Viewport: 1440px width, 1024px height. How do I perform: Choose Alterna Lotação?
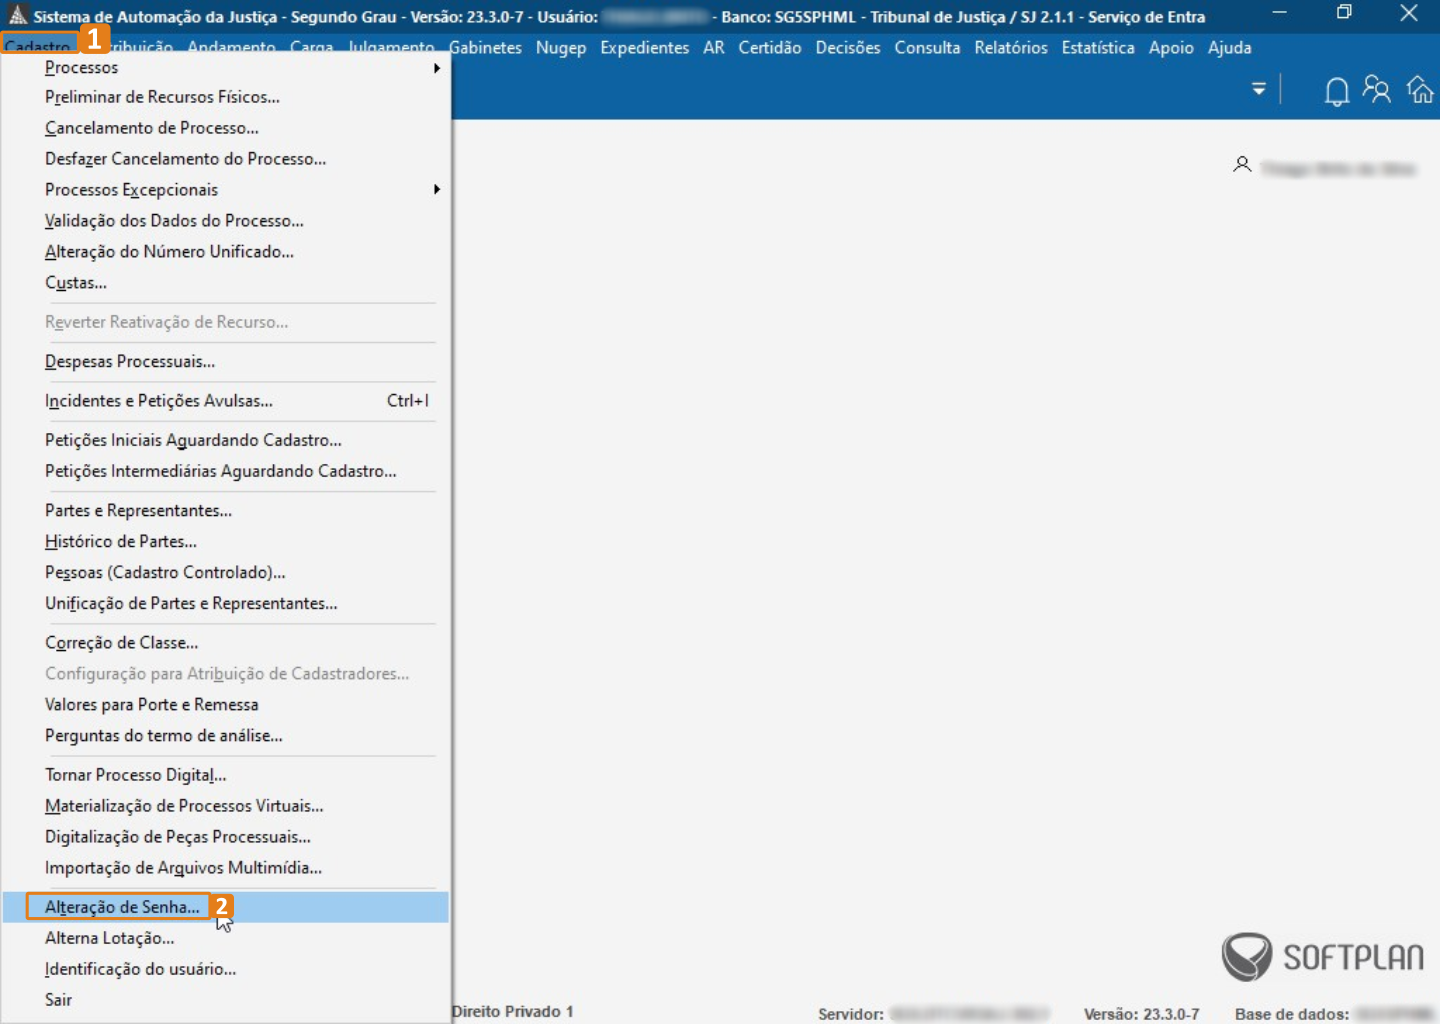[x=225, y=938]
